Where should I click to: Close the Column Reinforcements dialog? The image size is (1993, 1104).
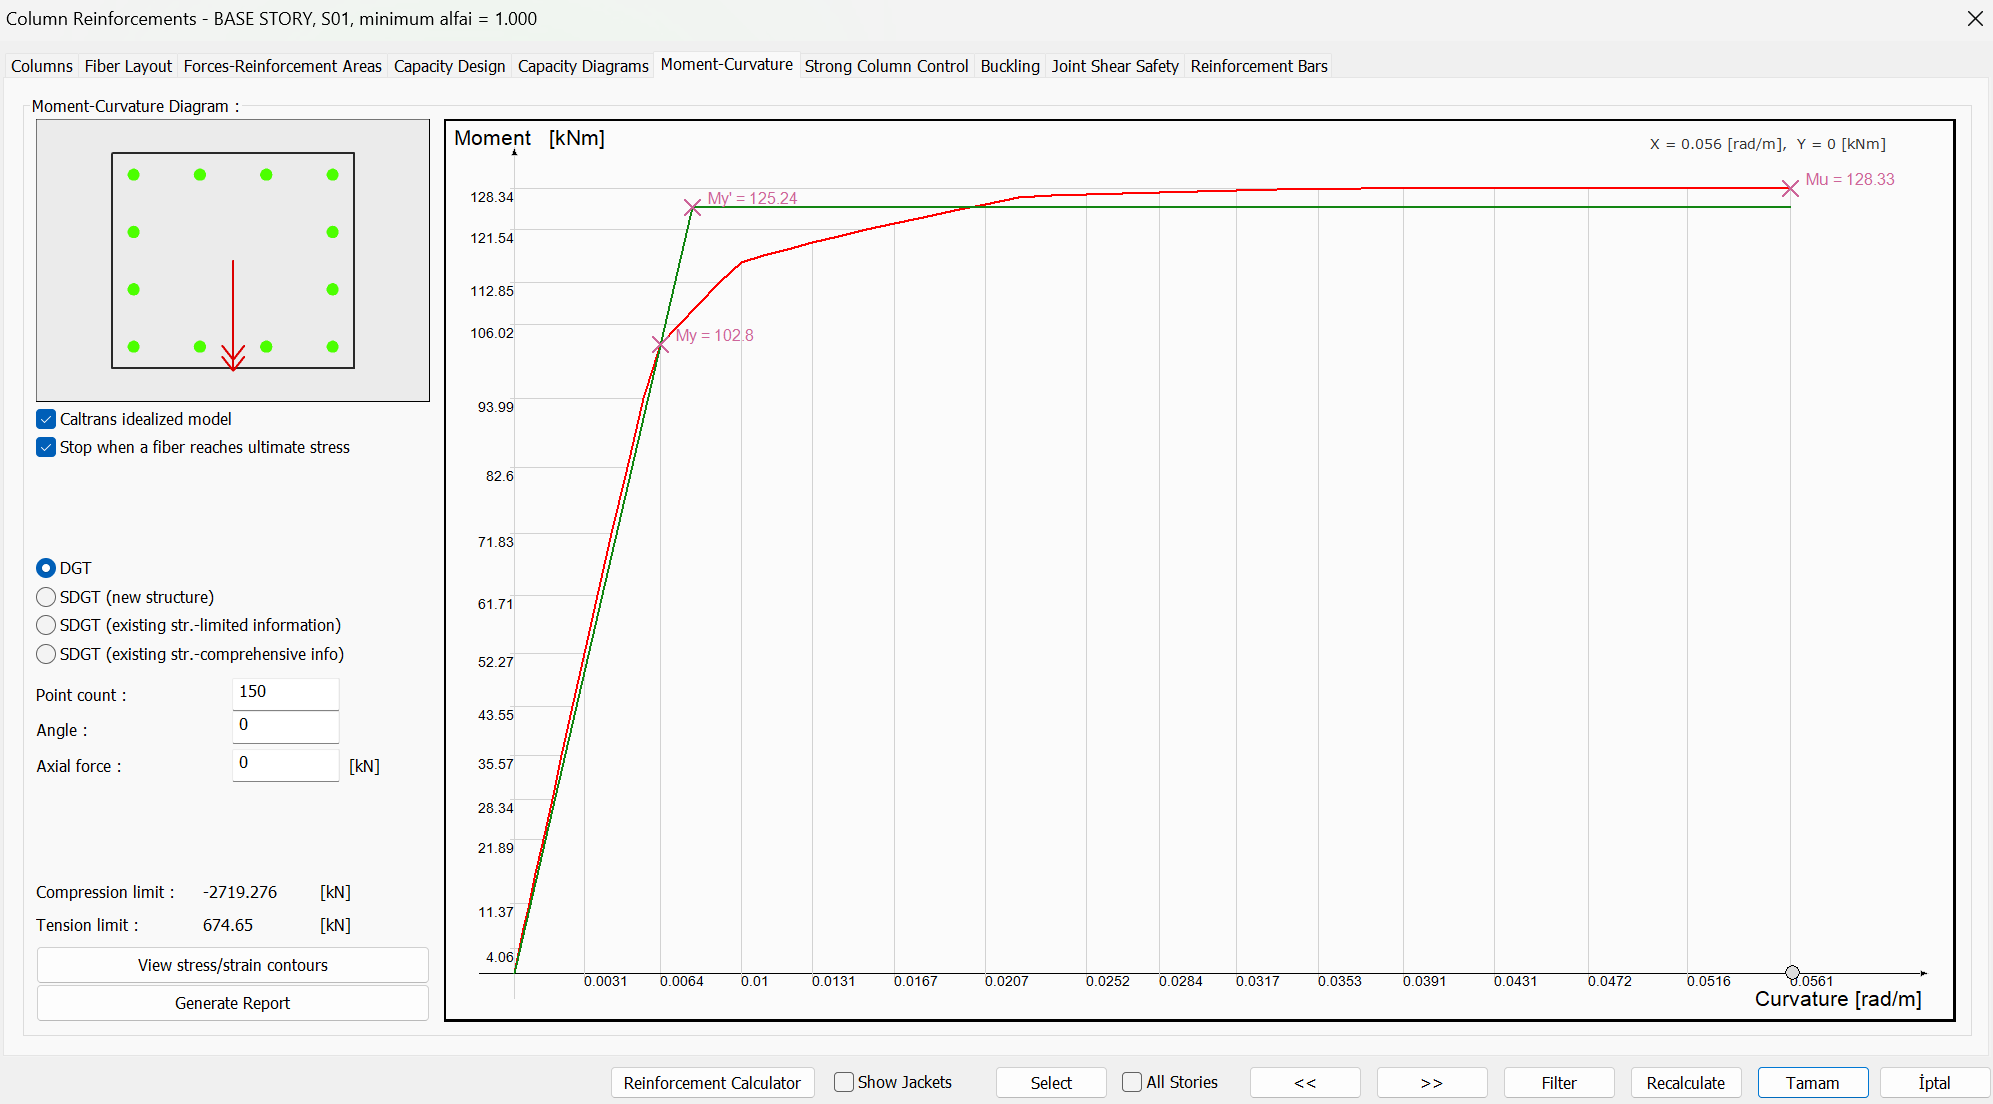point(1974,19)
